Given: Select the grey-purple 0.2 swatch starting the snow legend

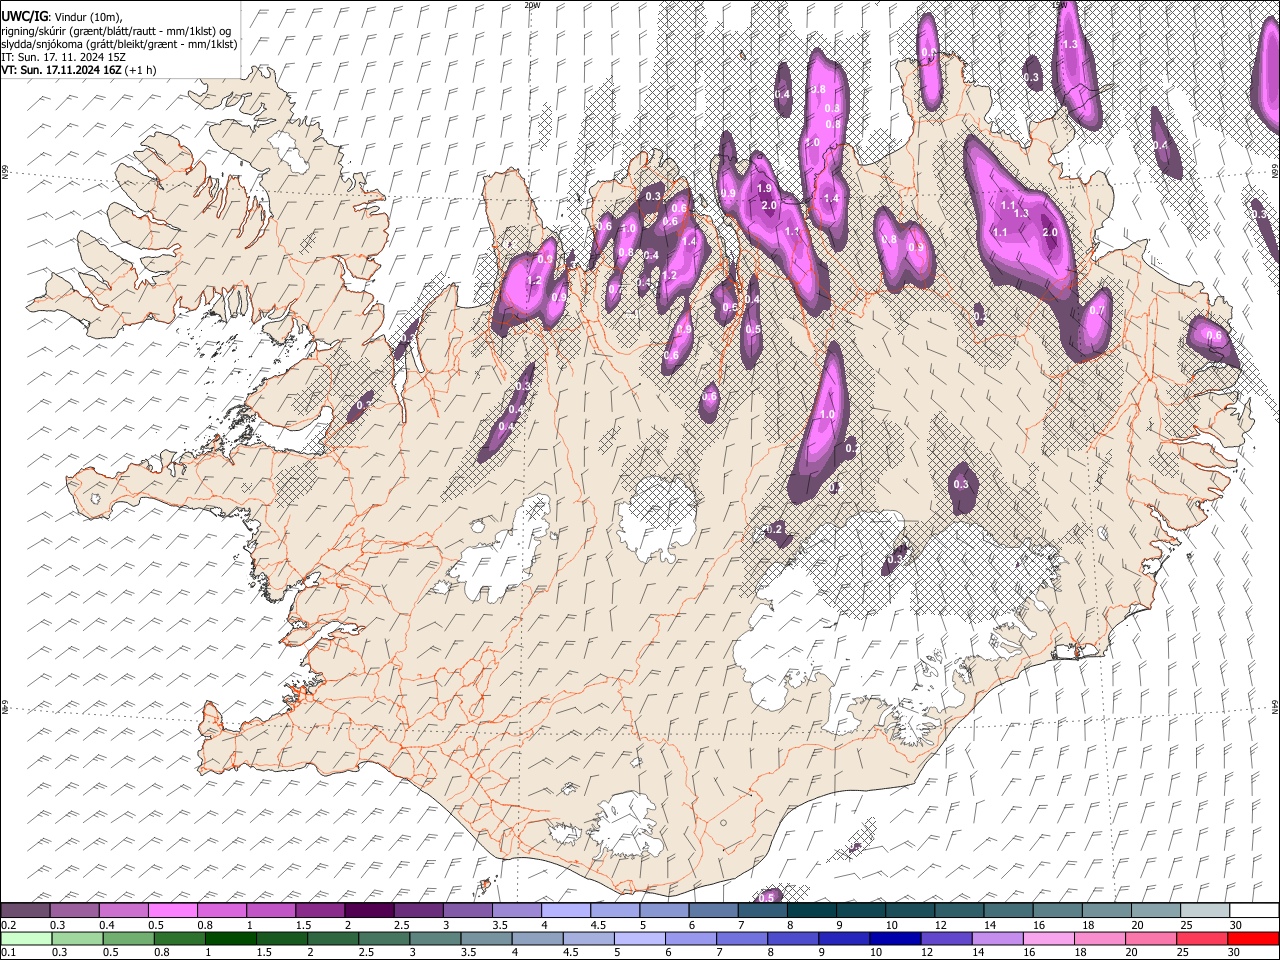Looking at the screenshot, I should [25, 910].
